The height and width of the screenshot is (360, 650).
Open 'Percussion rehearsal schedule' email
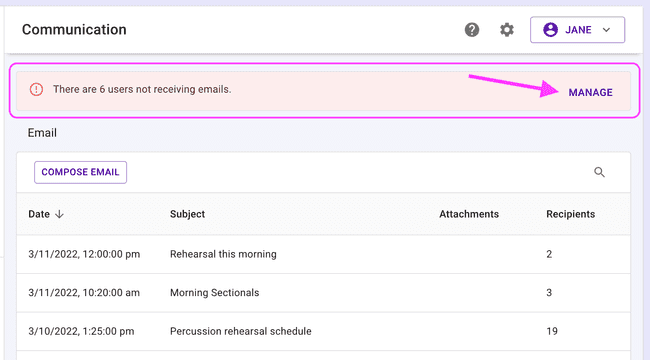click(240, 331)
